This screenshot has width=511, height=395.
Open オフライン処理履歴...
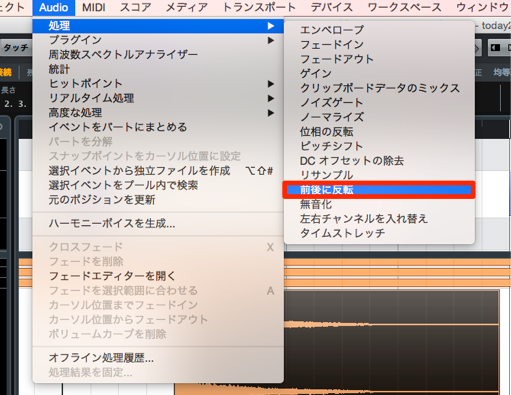pos(158,358)
